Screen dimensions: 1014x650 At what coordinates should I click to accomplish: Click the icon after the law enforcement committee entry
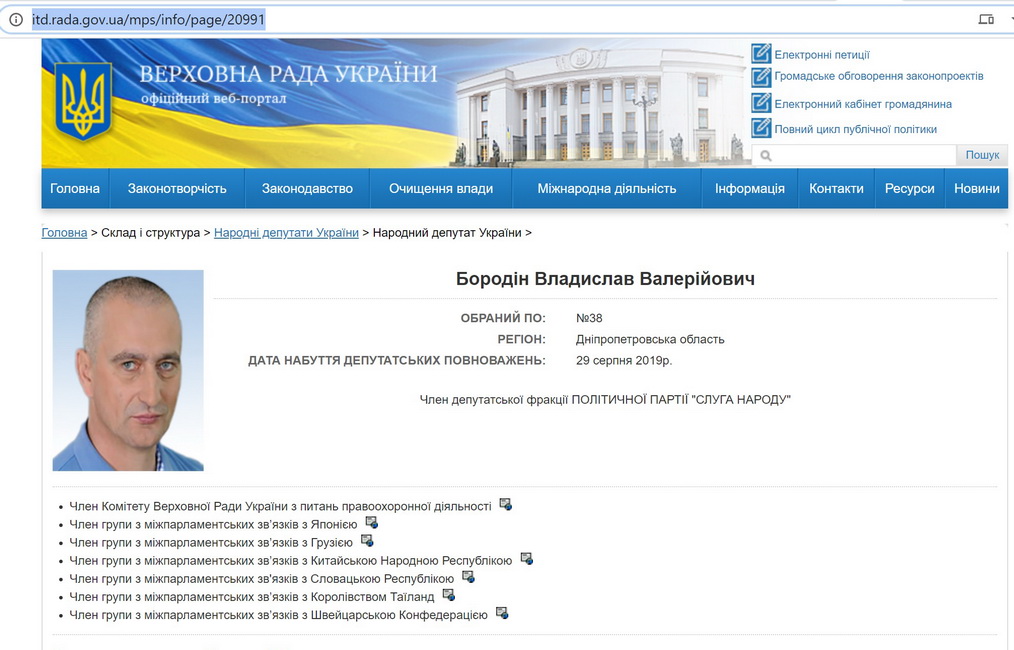coord(505,505)
